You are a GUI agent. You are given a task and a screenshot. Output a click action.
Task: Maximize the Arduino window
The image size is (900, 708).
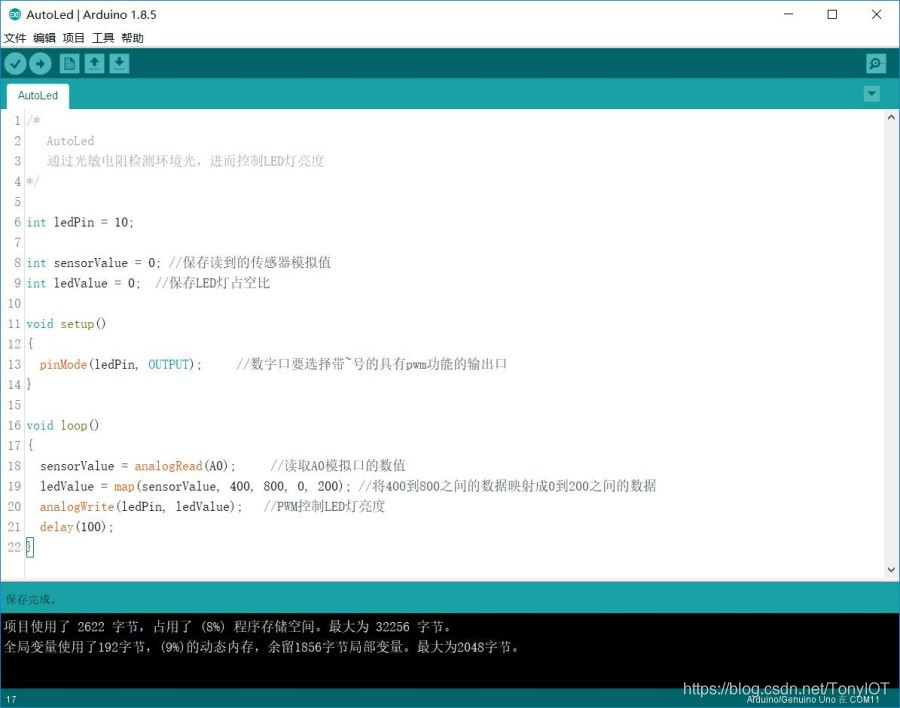click(x=832, y=14)
